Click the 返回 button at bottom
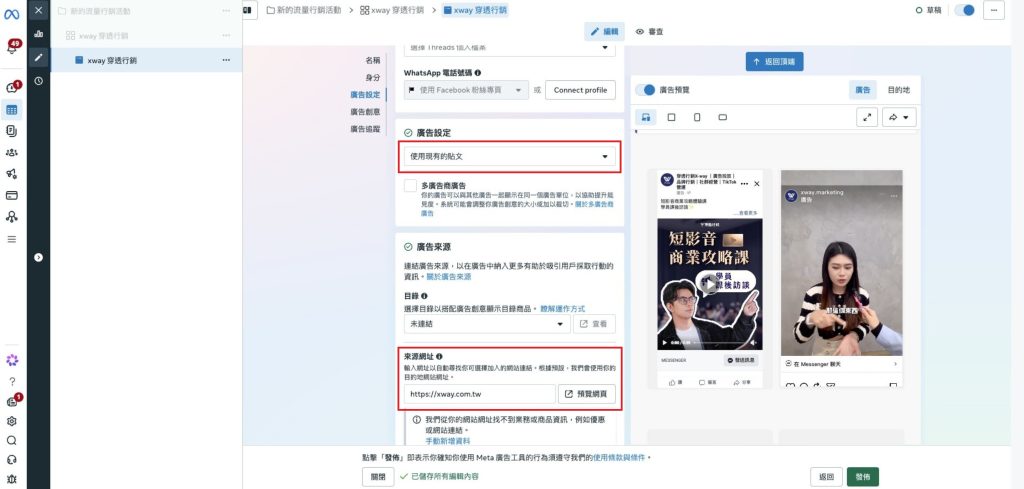This screenshot has width=1024, height=489. pos(826,477)
